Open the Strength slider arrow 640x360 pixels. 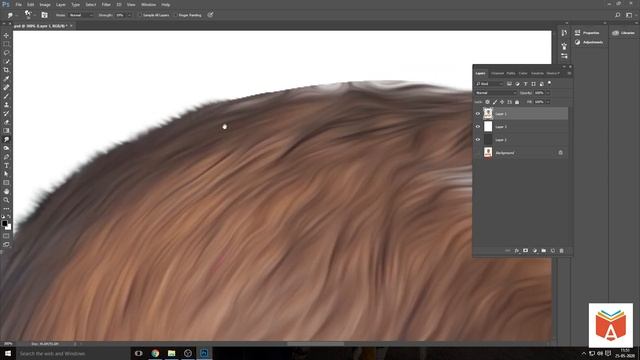point(129,15)
